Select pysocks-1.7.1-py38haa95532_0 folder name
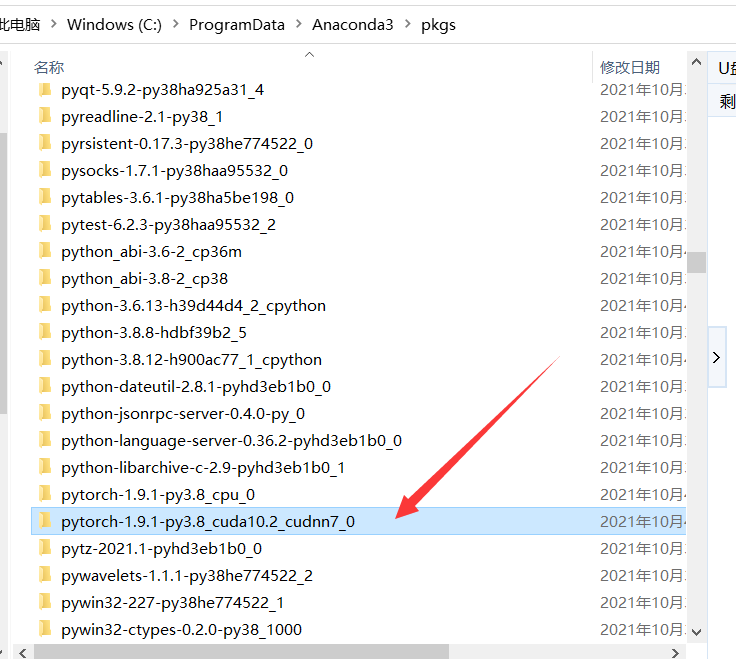 174,171
